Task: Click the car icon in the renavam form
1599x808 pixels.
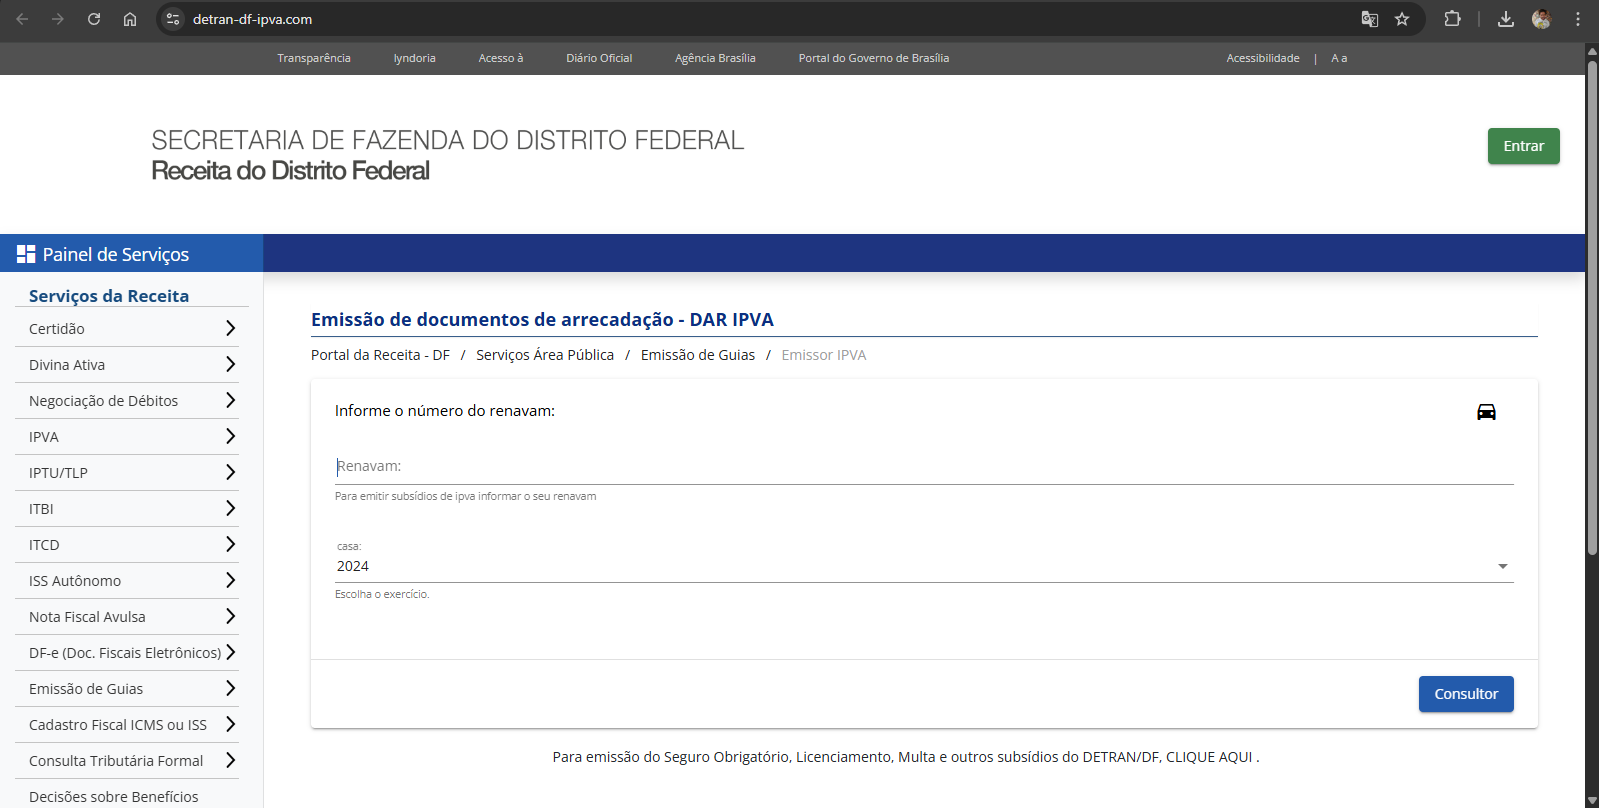Action: (1486, 412)
